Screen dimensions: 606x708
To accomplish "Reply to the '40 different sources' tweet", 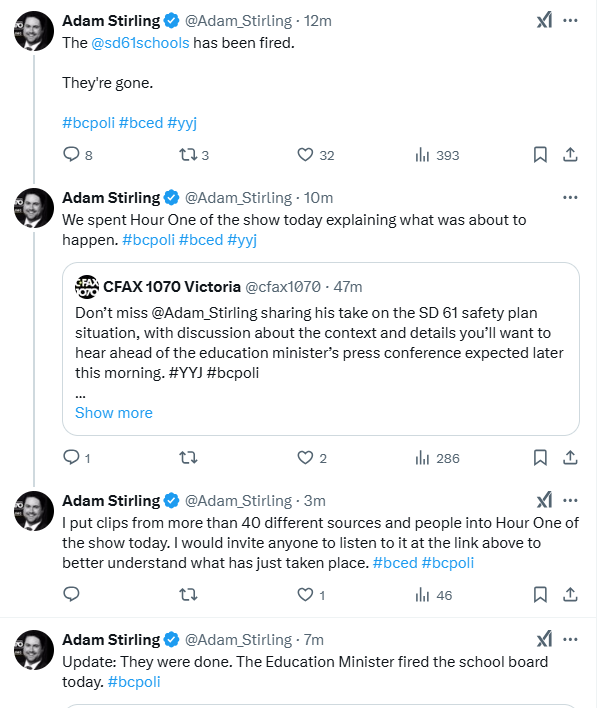I will pos(71,594).
